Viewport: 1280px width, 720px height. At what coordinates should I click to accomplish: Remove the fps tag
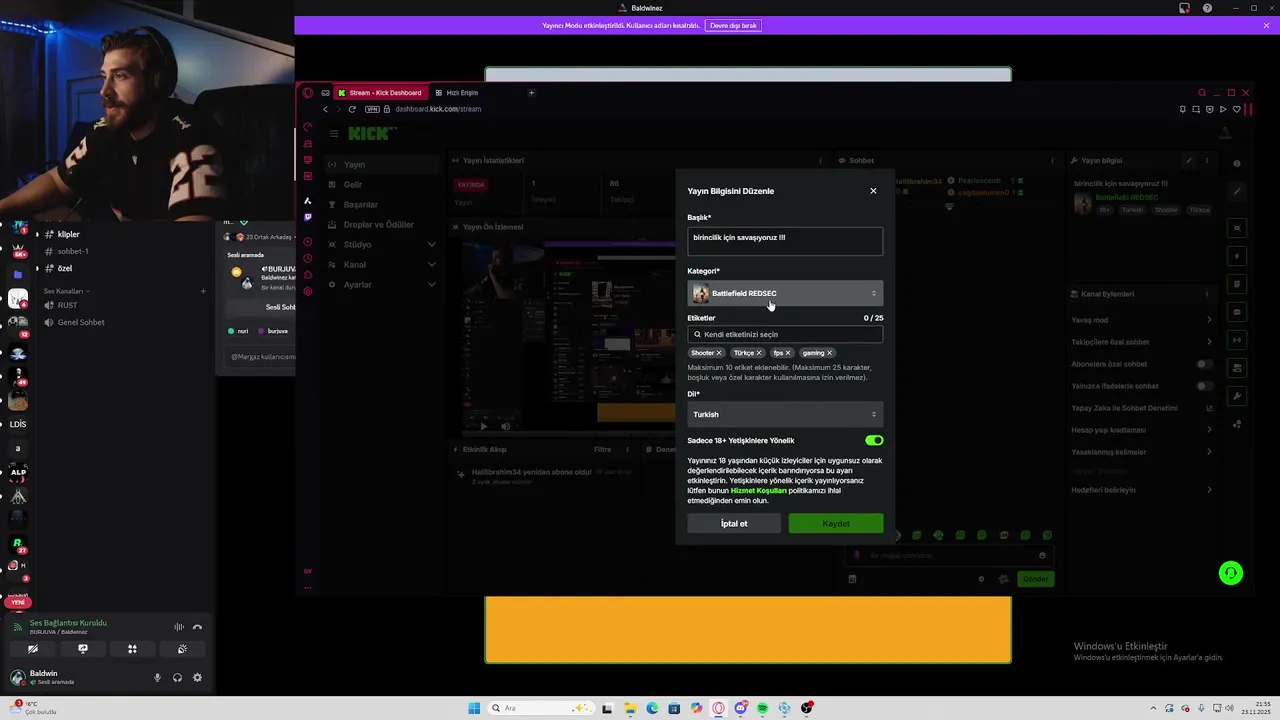(788, 353)
